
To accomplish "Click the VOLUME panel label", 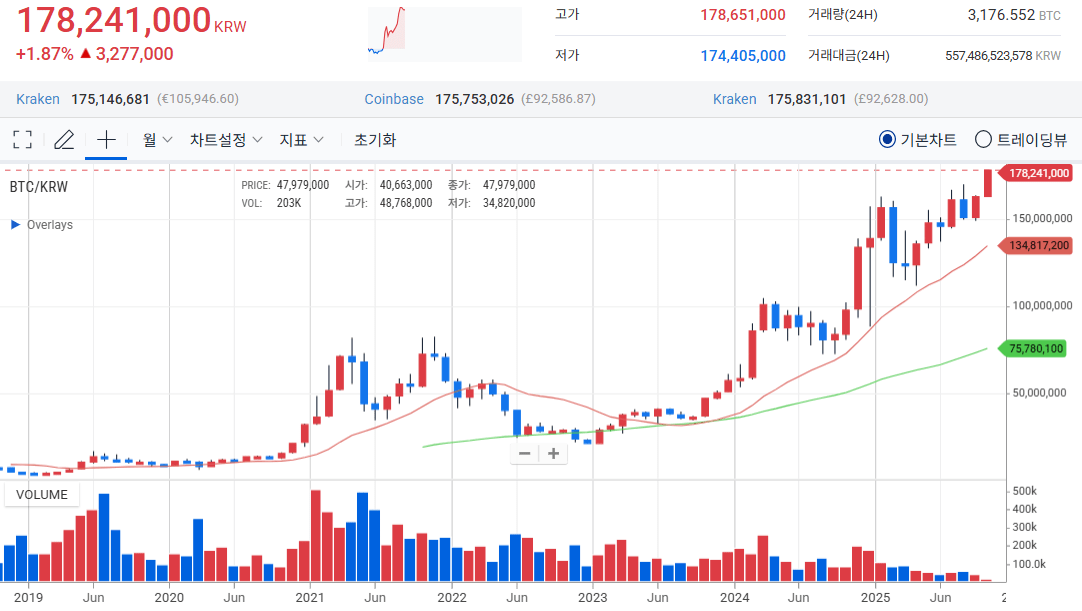I will click(42, 494).
